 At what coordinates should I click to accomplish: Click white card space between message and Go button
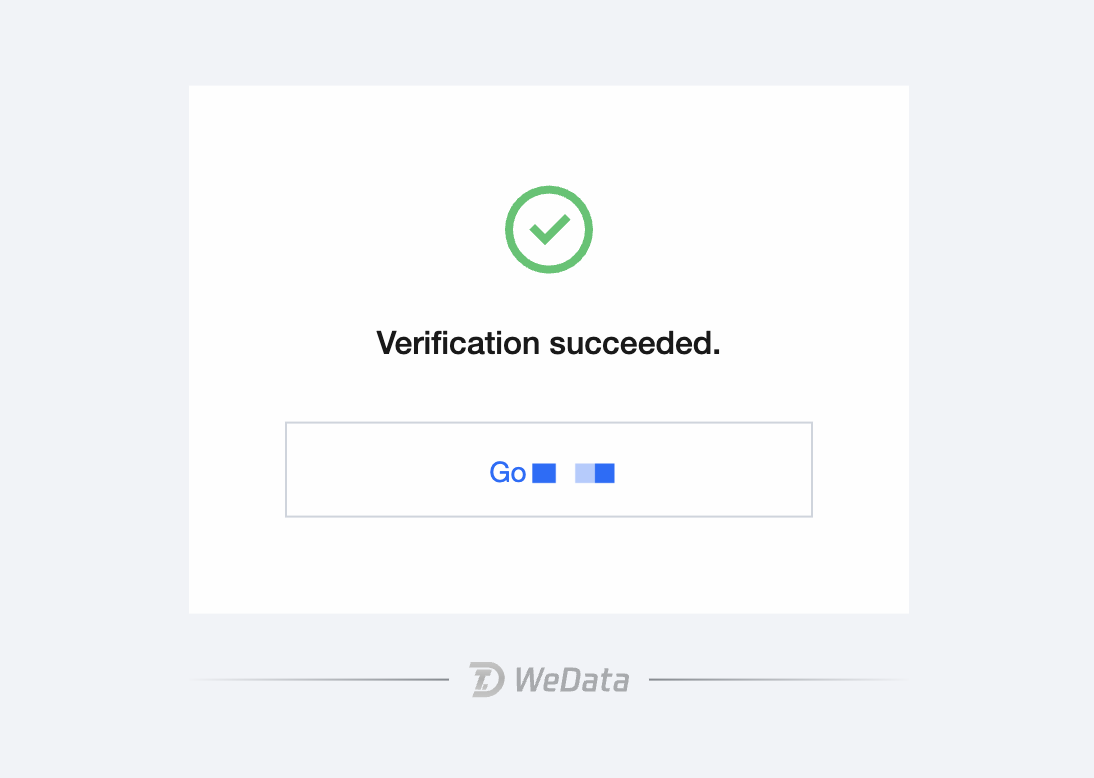549,392
